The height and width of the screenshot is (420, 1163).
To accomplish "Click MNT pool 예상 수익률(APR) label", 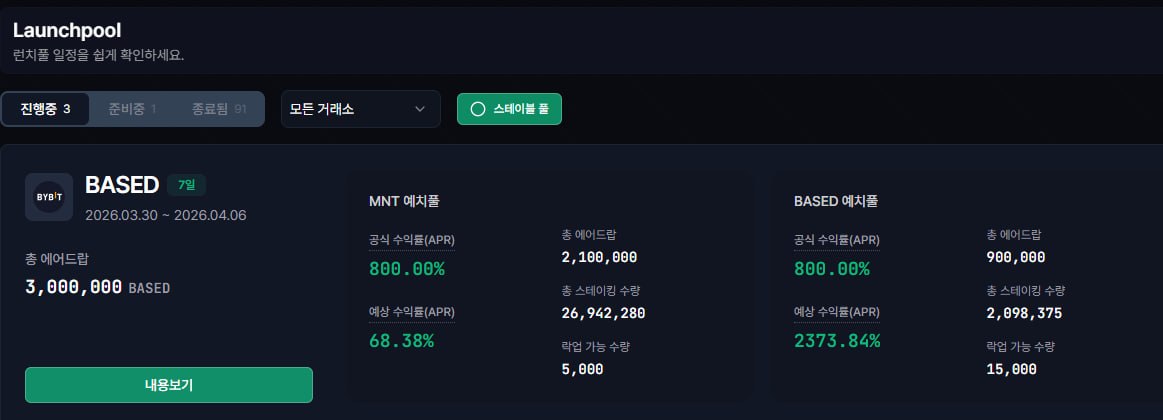I will [412, 312].
